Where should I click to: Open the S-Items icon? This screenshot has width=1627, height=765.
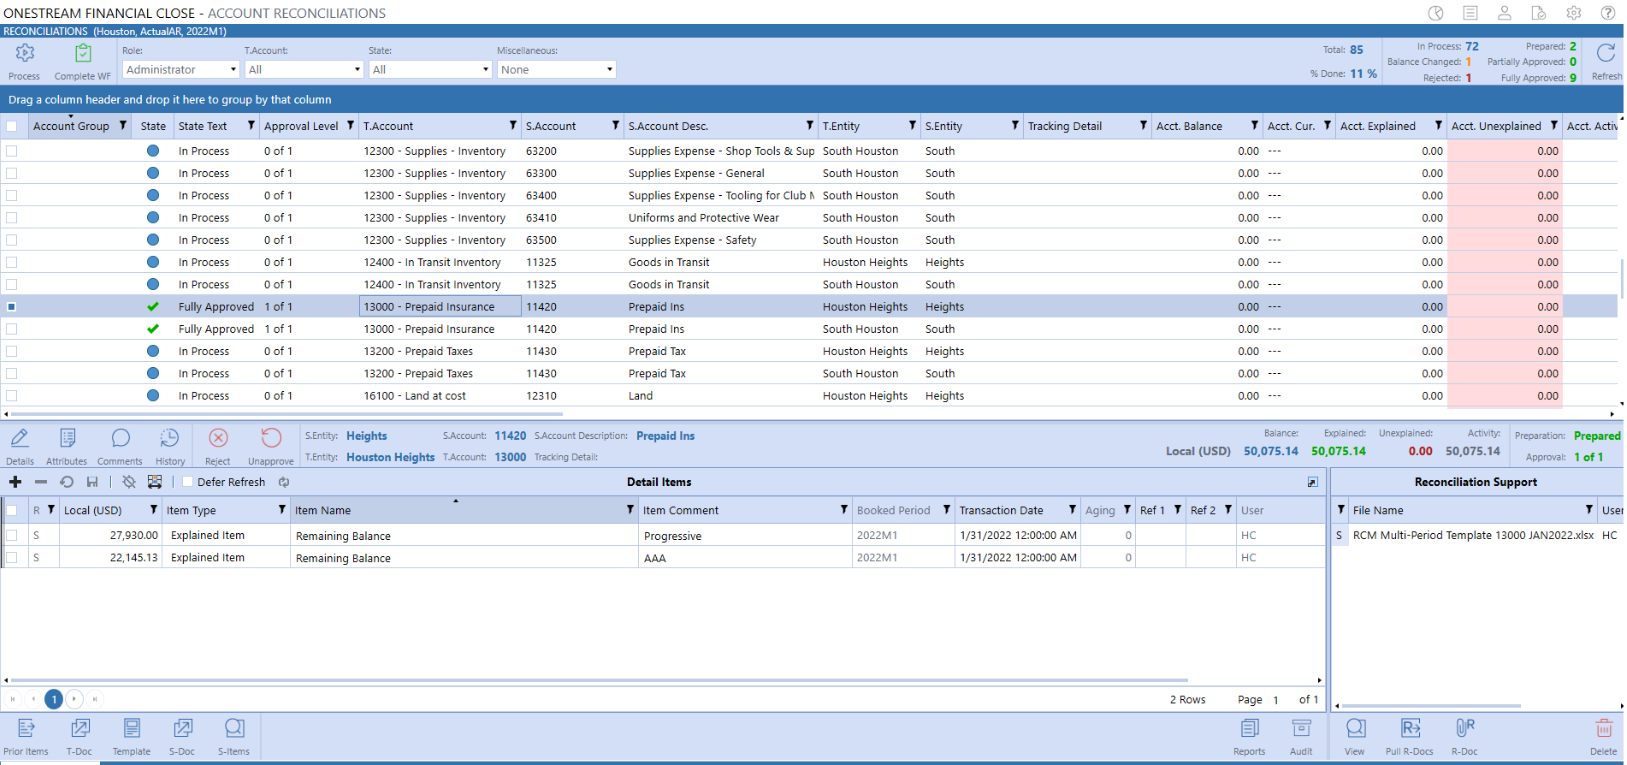[234, 728]
